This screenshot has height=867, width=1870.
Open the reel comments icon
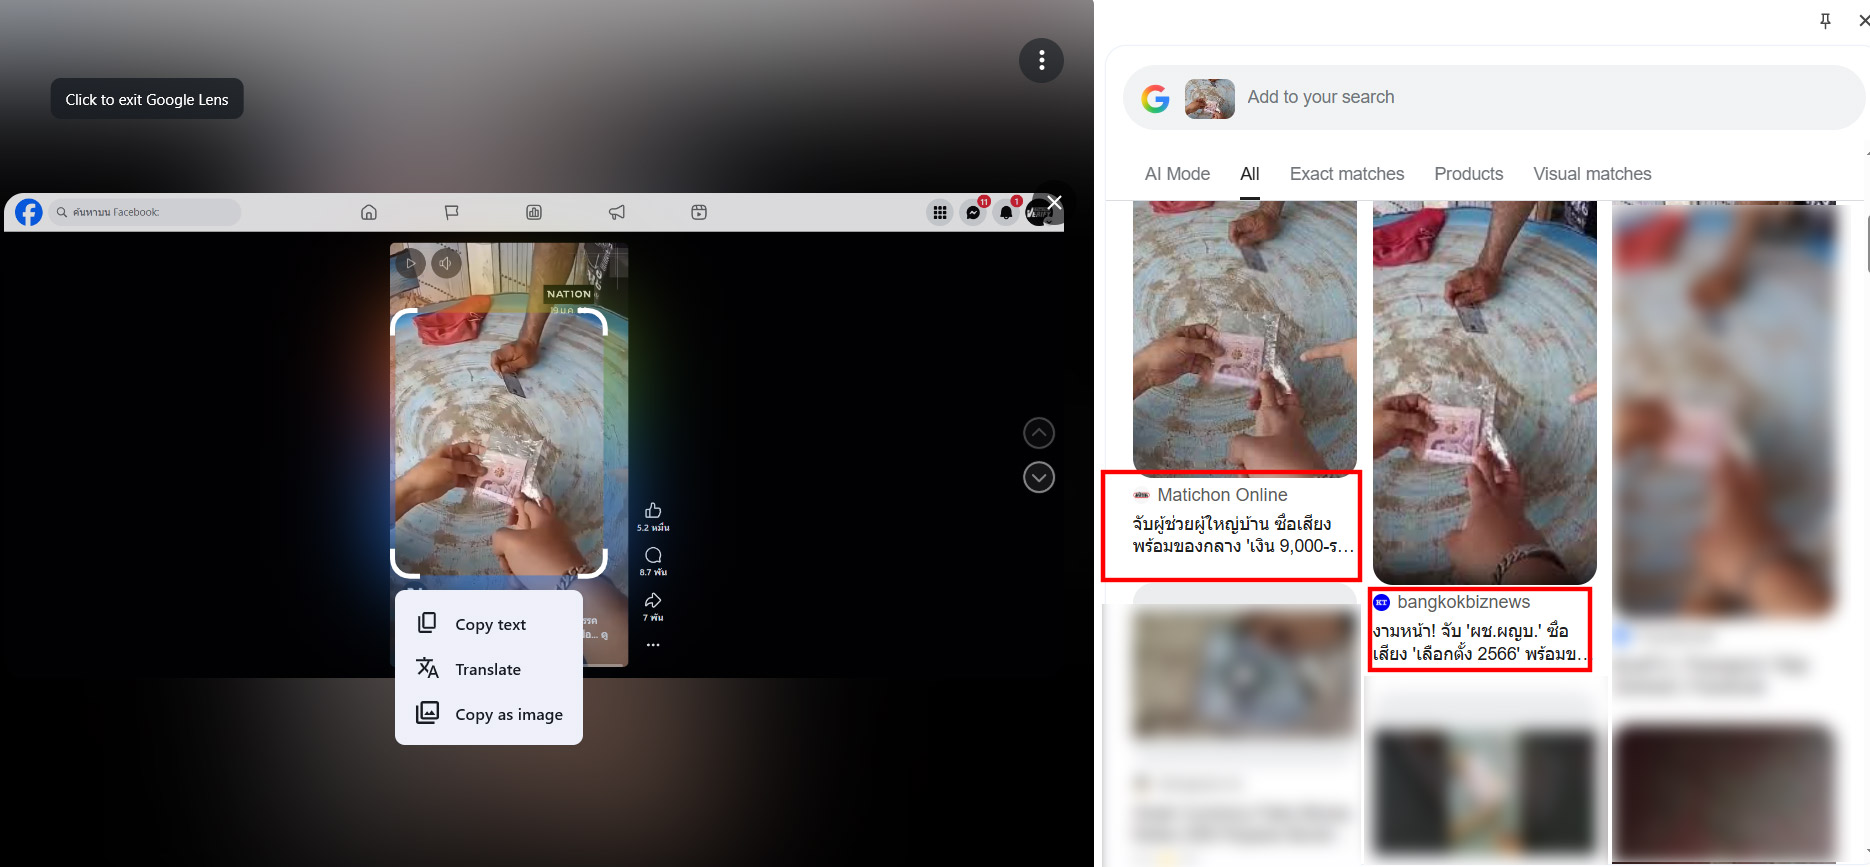point(653,555)
